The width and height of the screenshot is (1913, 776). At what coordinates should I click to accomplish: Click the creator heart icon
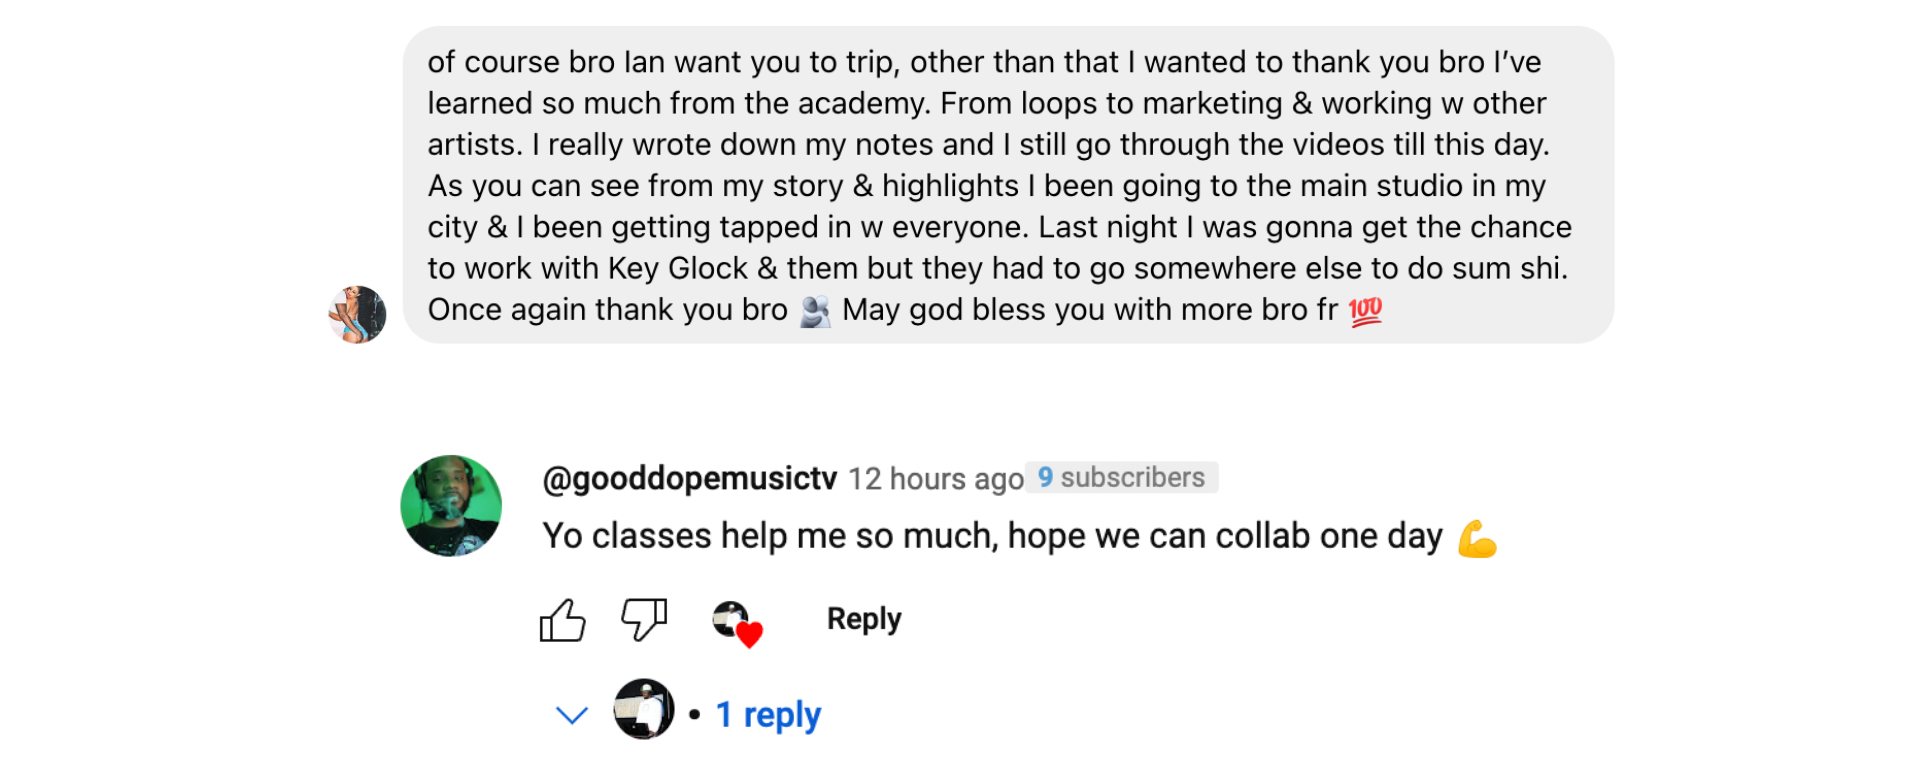pos(737,624)
